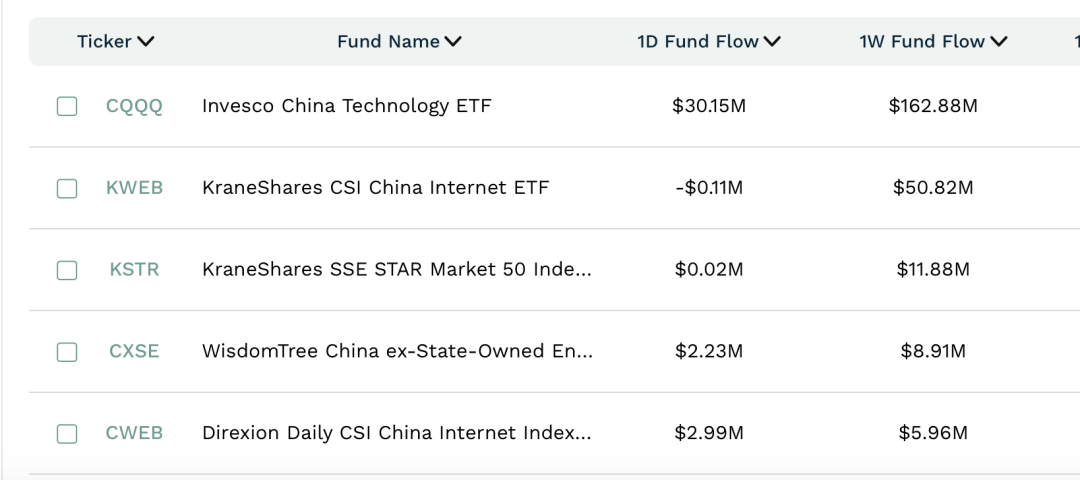Go to the KSTR ticker page
Screen dimensions: 1080x480
[x=134, y=270]
